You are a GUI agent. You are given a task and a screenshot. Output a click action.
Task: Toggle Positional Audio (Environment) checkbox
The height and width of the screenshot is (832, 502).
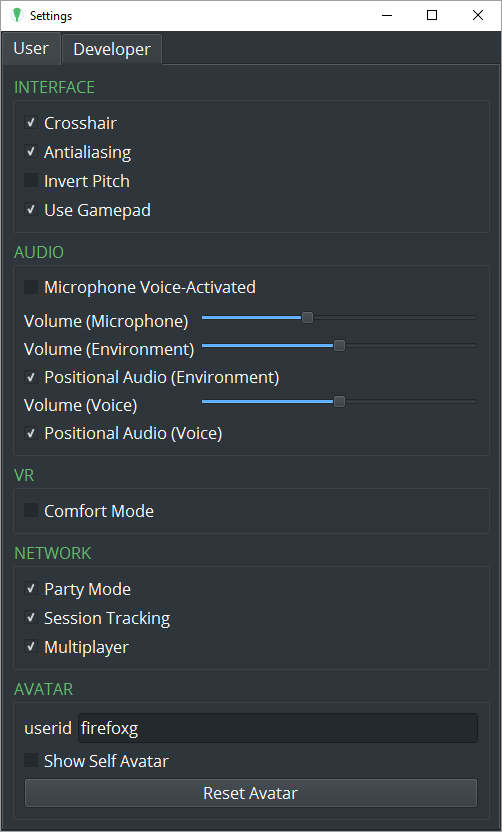pos(31,377)
